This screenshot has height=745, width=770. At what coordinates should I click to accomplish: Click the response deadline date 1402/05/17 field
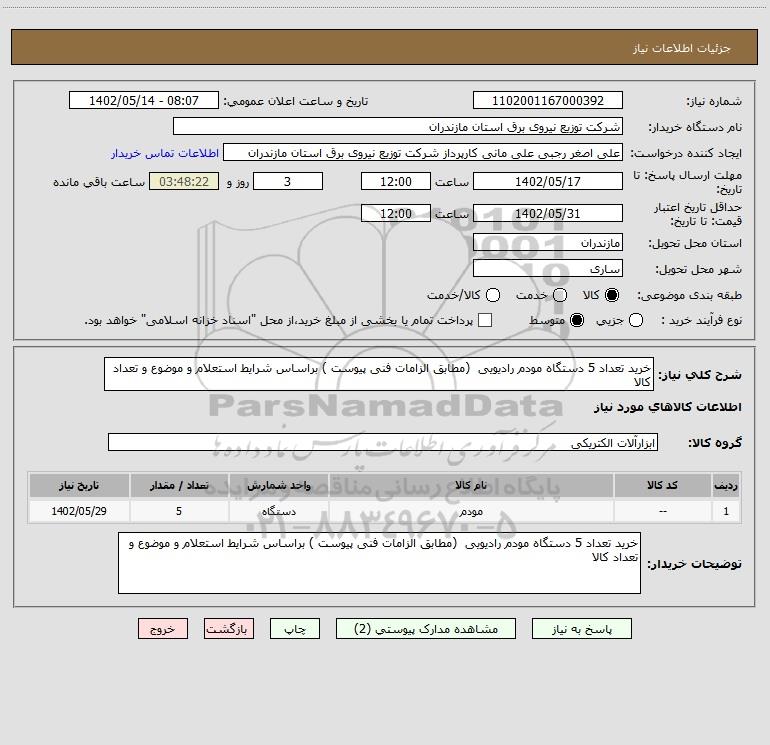548,181
